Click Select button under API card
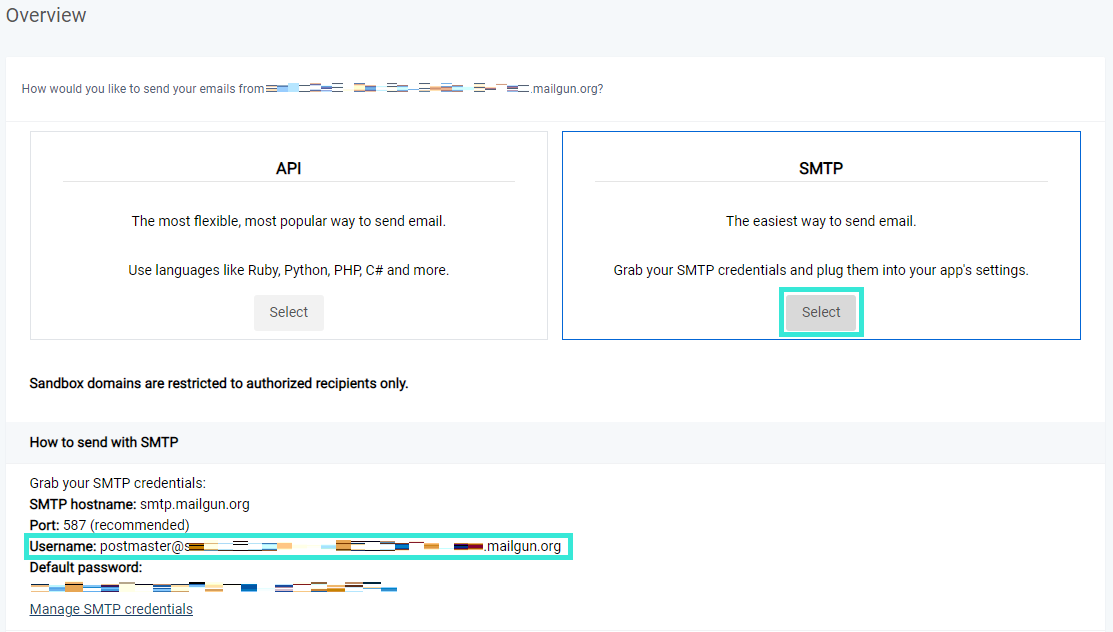The width and height of the screenshot is (1113, 632). [x=288, y=312]
